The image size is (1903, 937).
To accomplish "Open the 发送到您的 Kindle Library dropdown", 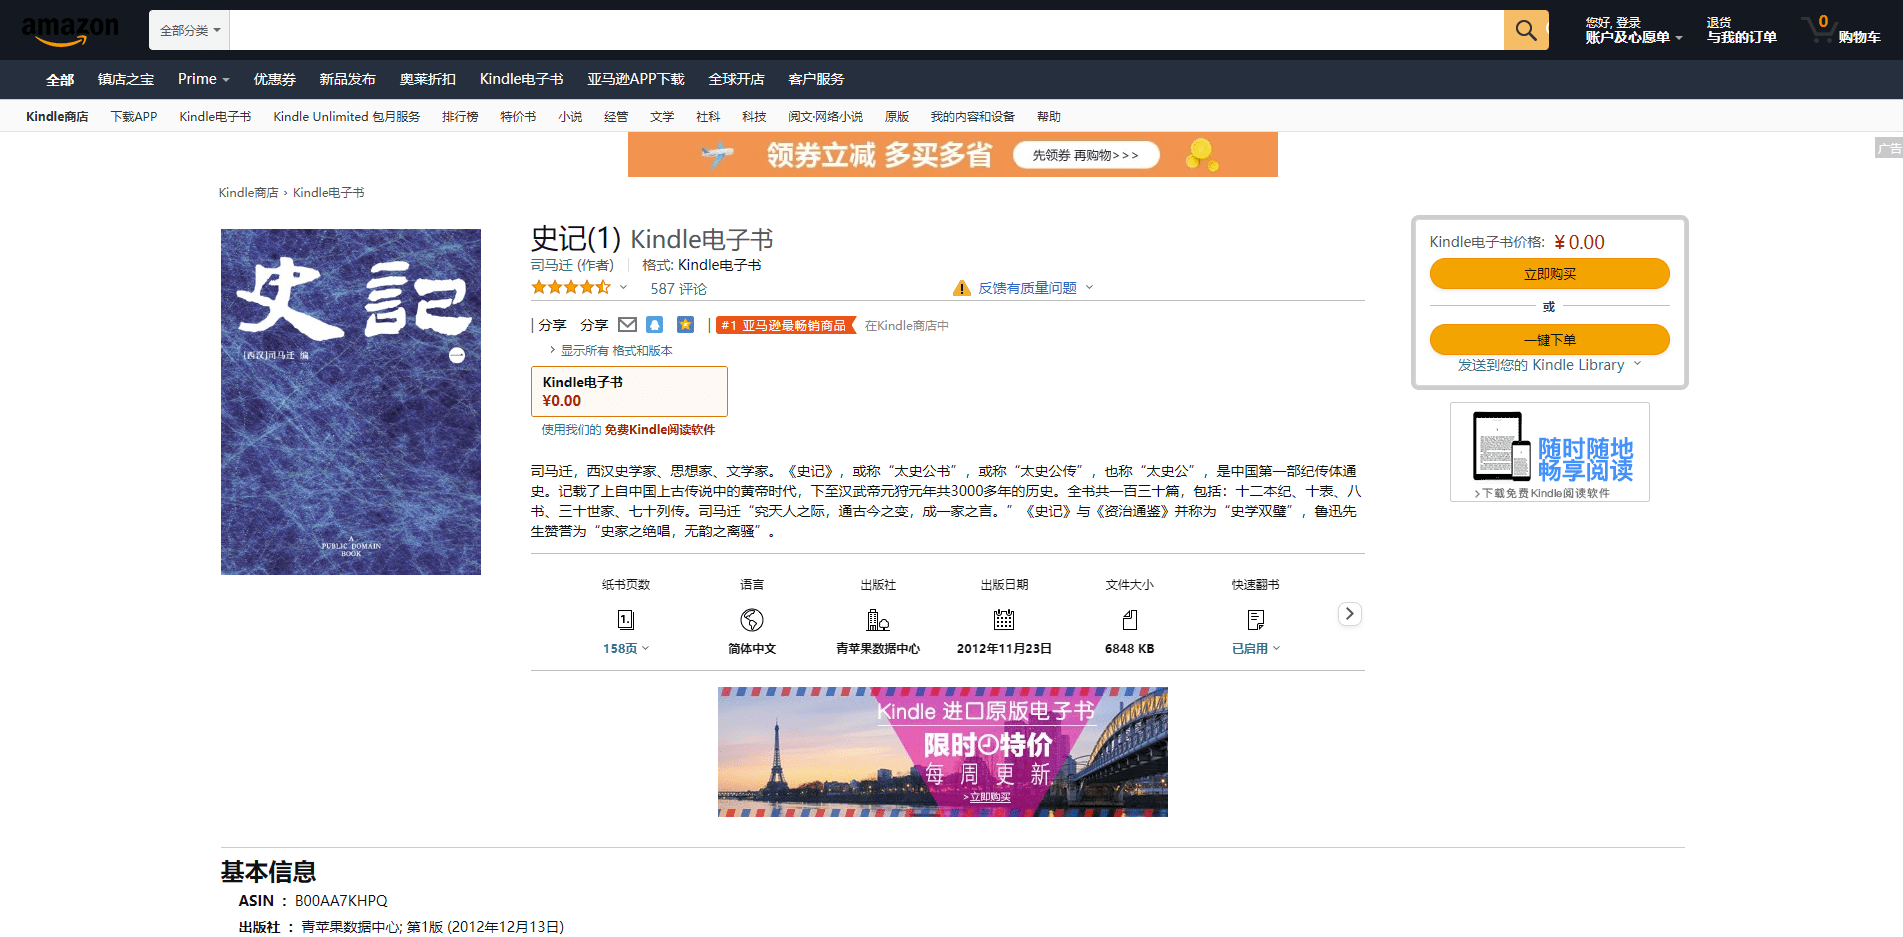I will (x=1549, y=365).
